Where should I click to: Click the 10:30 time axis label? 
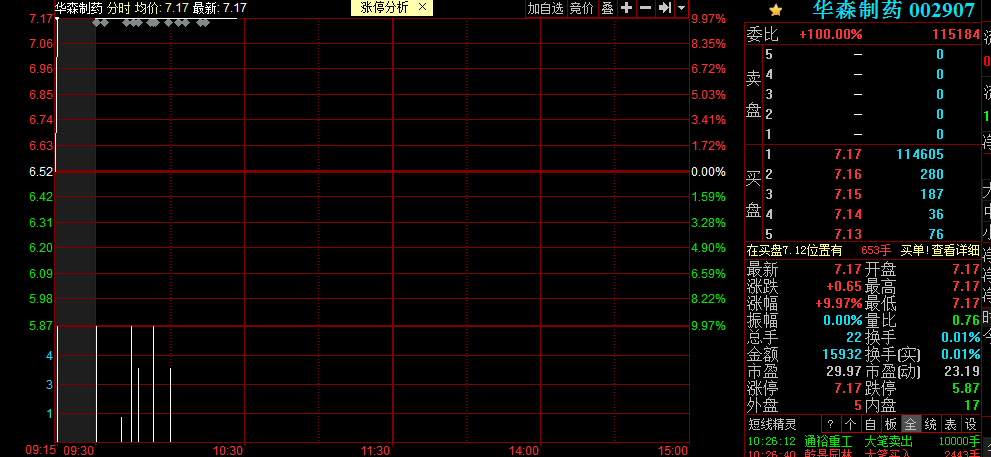point(228,451)
